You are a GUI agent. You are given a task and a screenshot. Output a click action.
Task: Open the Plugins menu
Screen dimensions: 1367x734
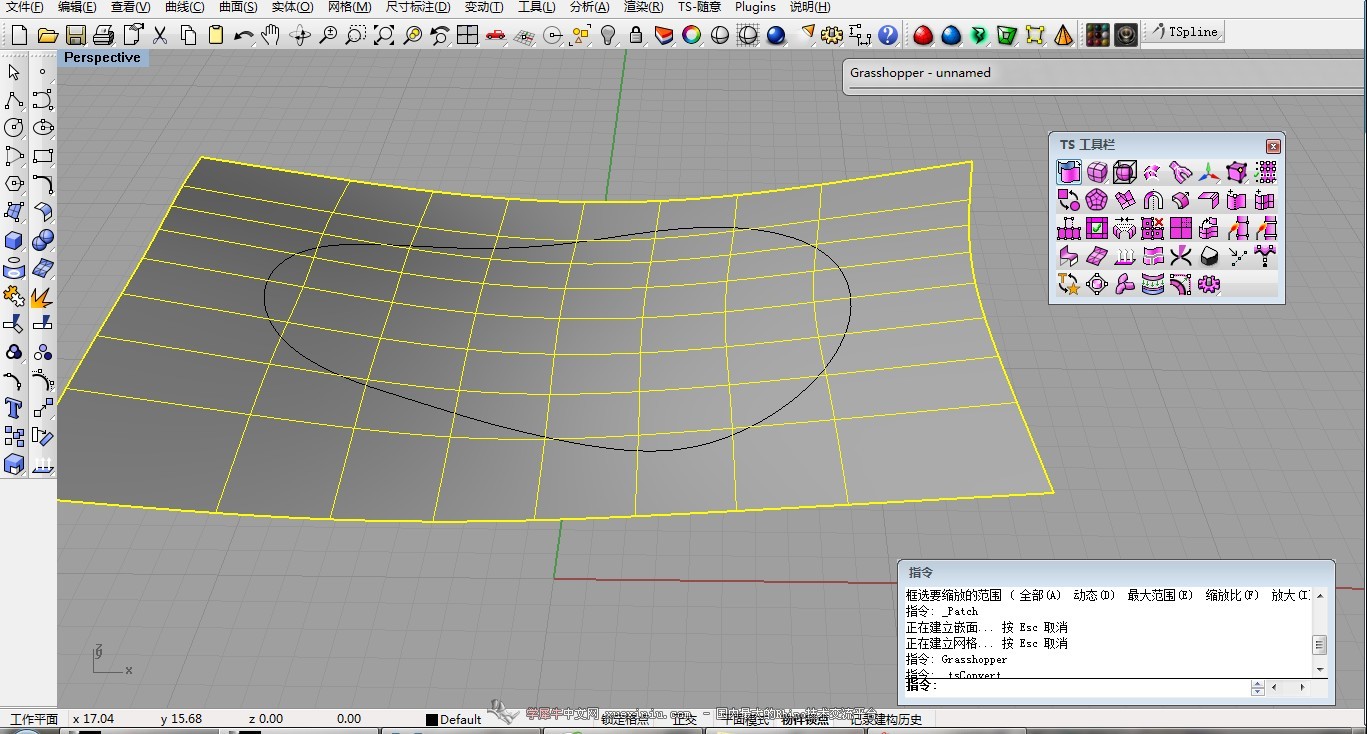coord(755,7)
